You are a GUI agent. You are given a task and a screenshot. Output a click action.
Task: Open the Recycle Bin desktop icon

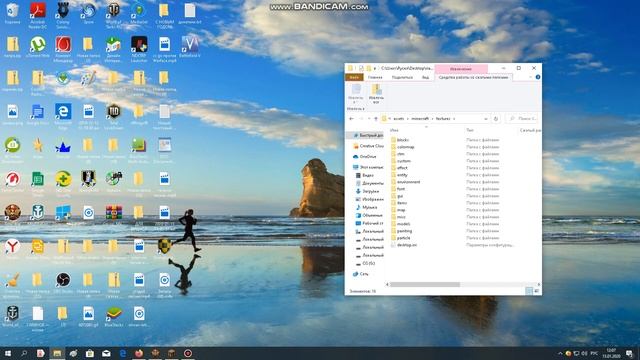13,13
